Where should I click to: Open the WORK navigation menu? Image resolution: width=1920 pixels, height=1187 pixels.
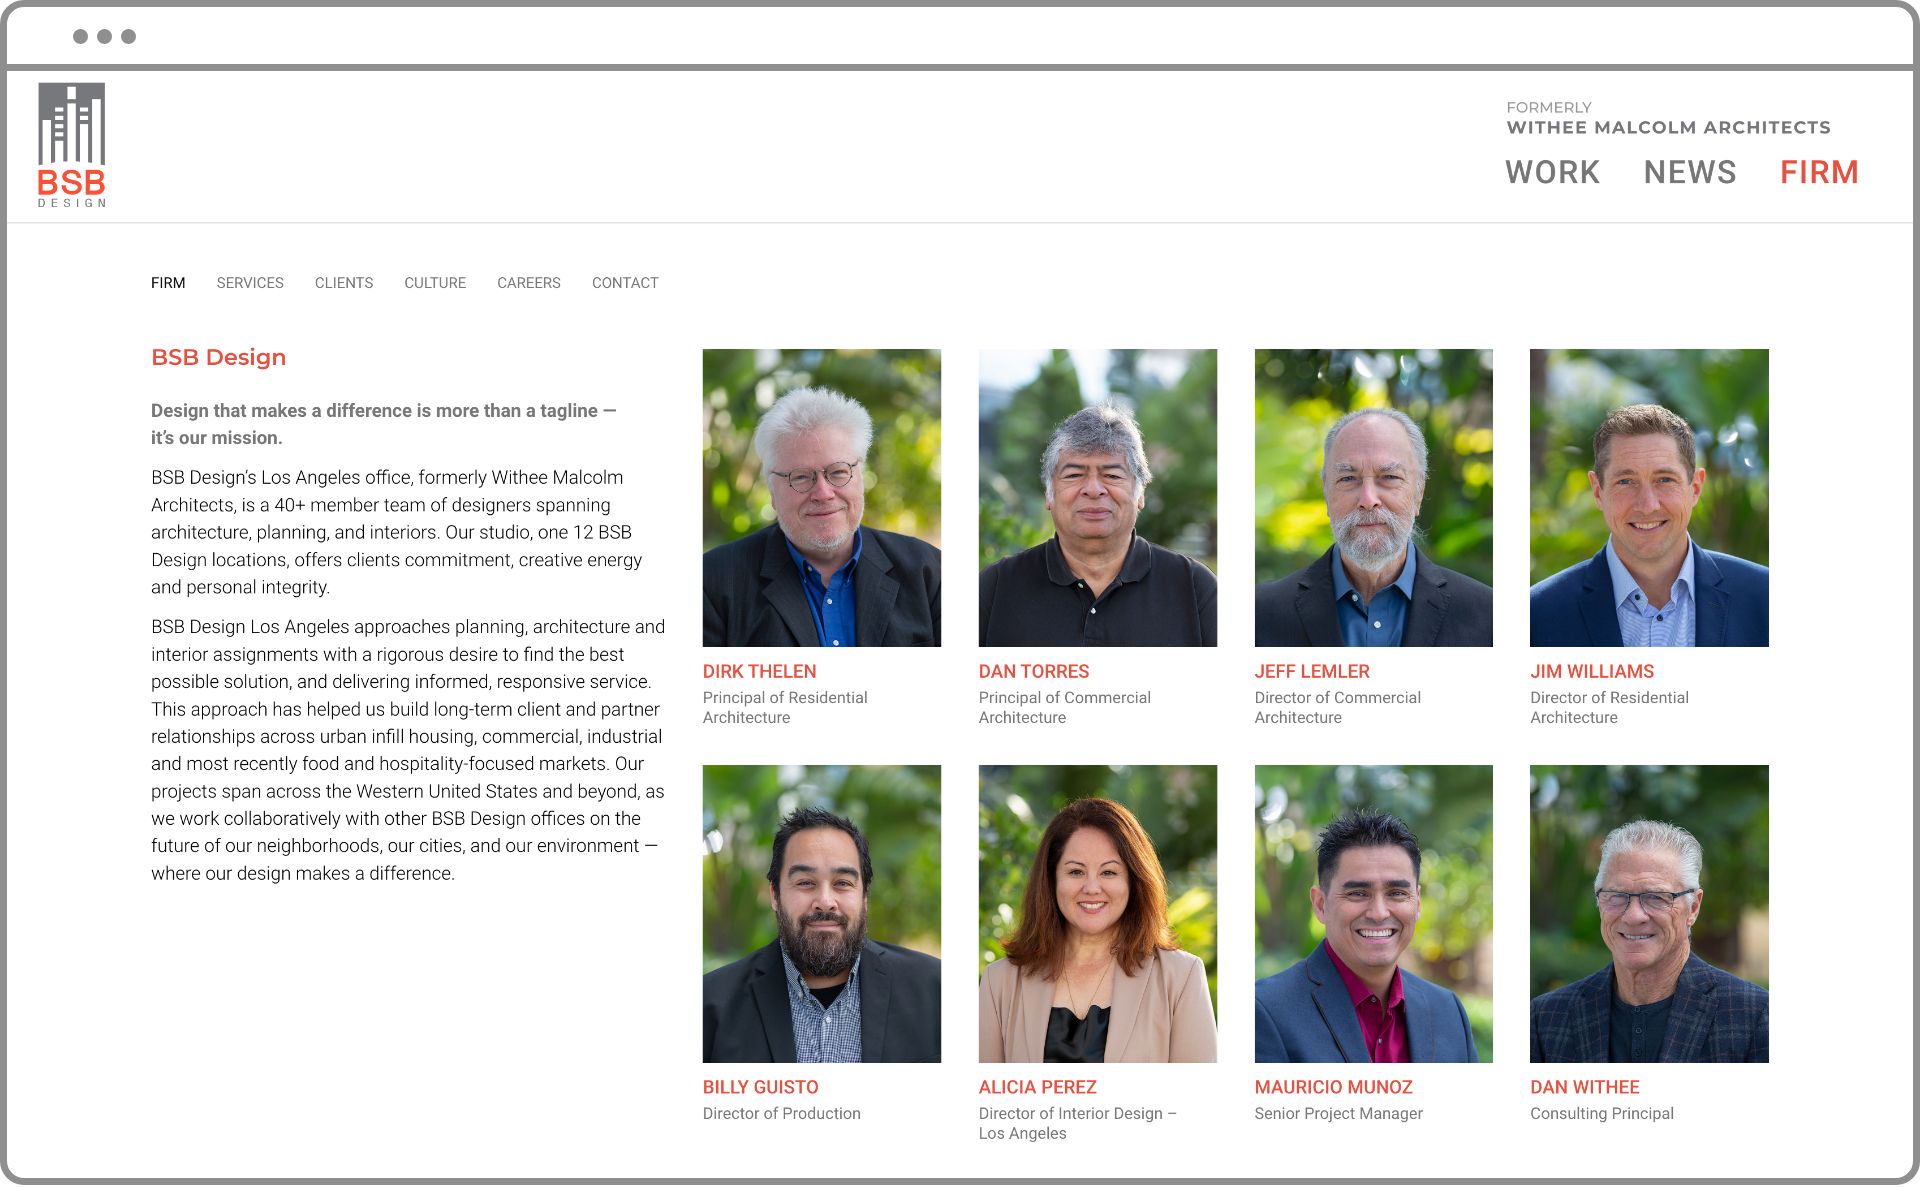1552,172
